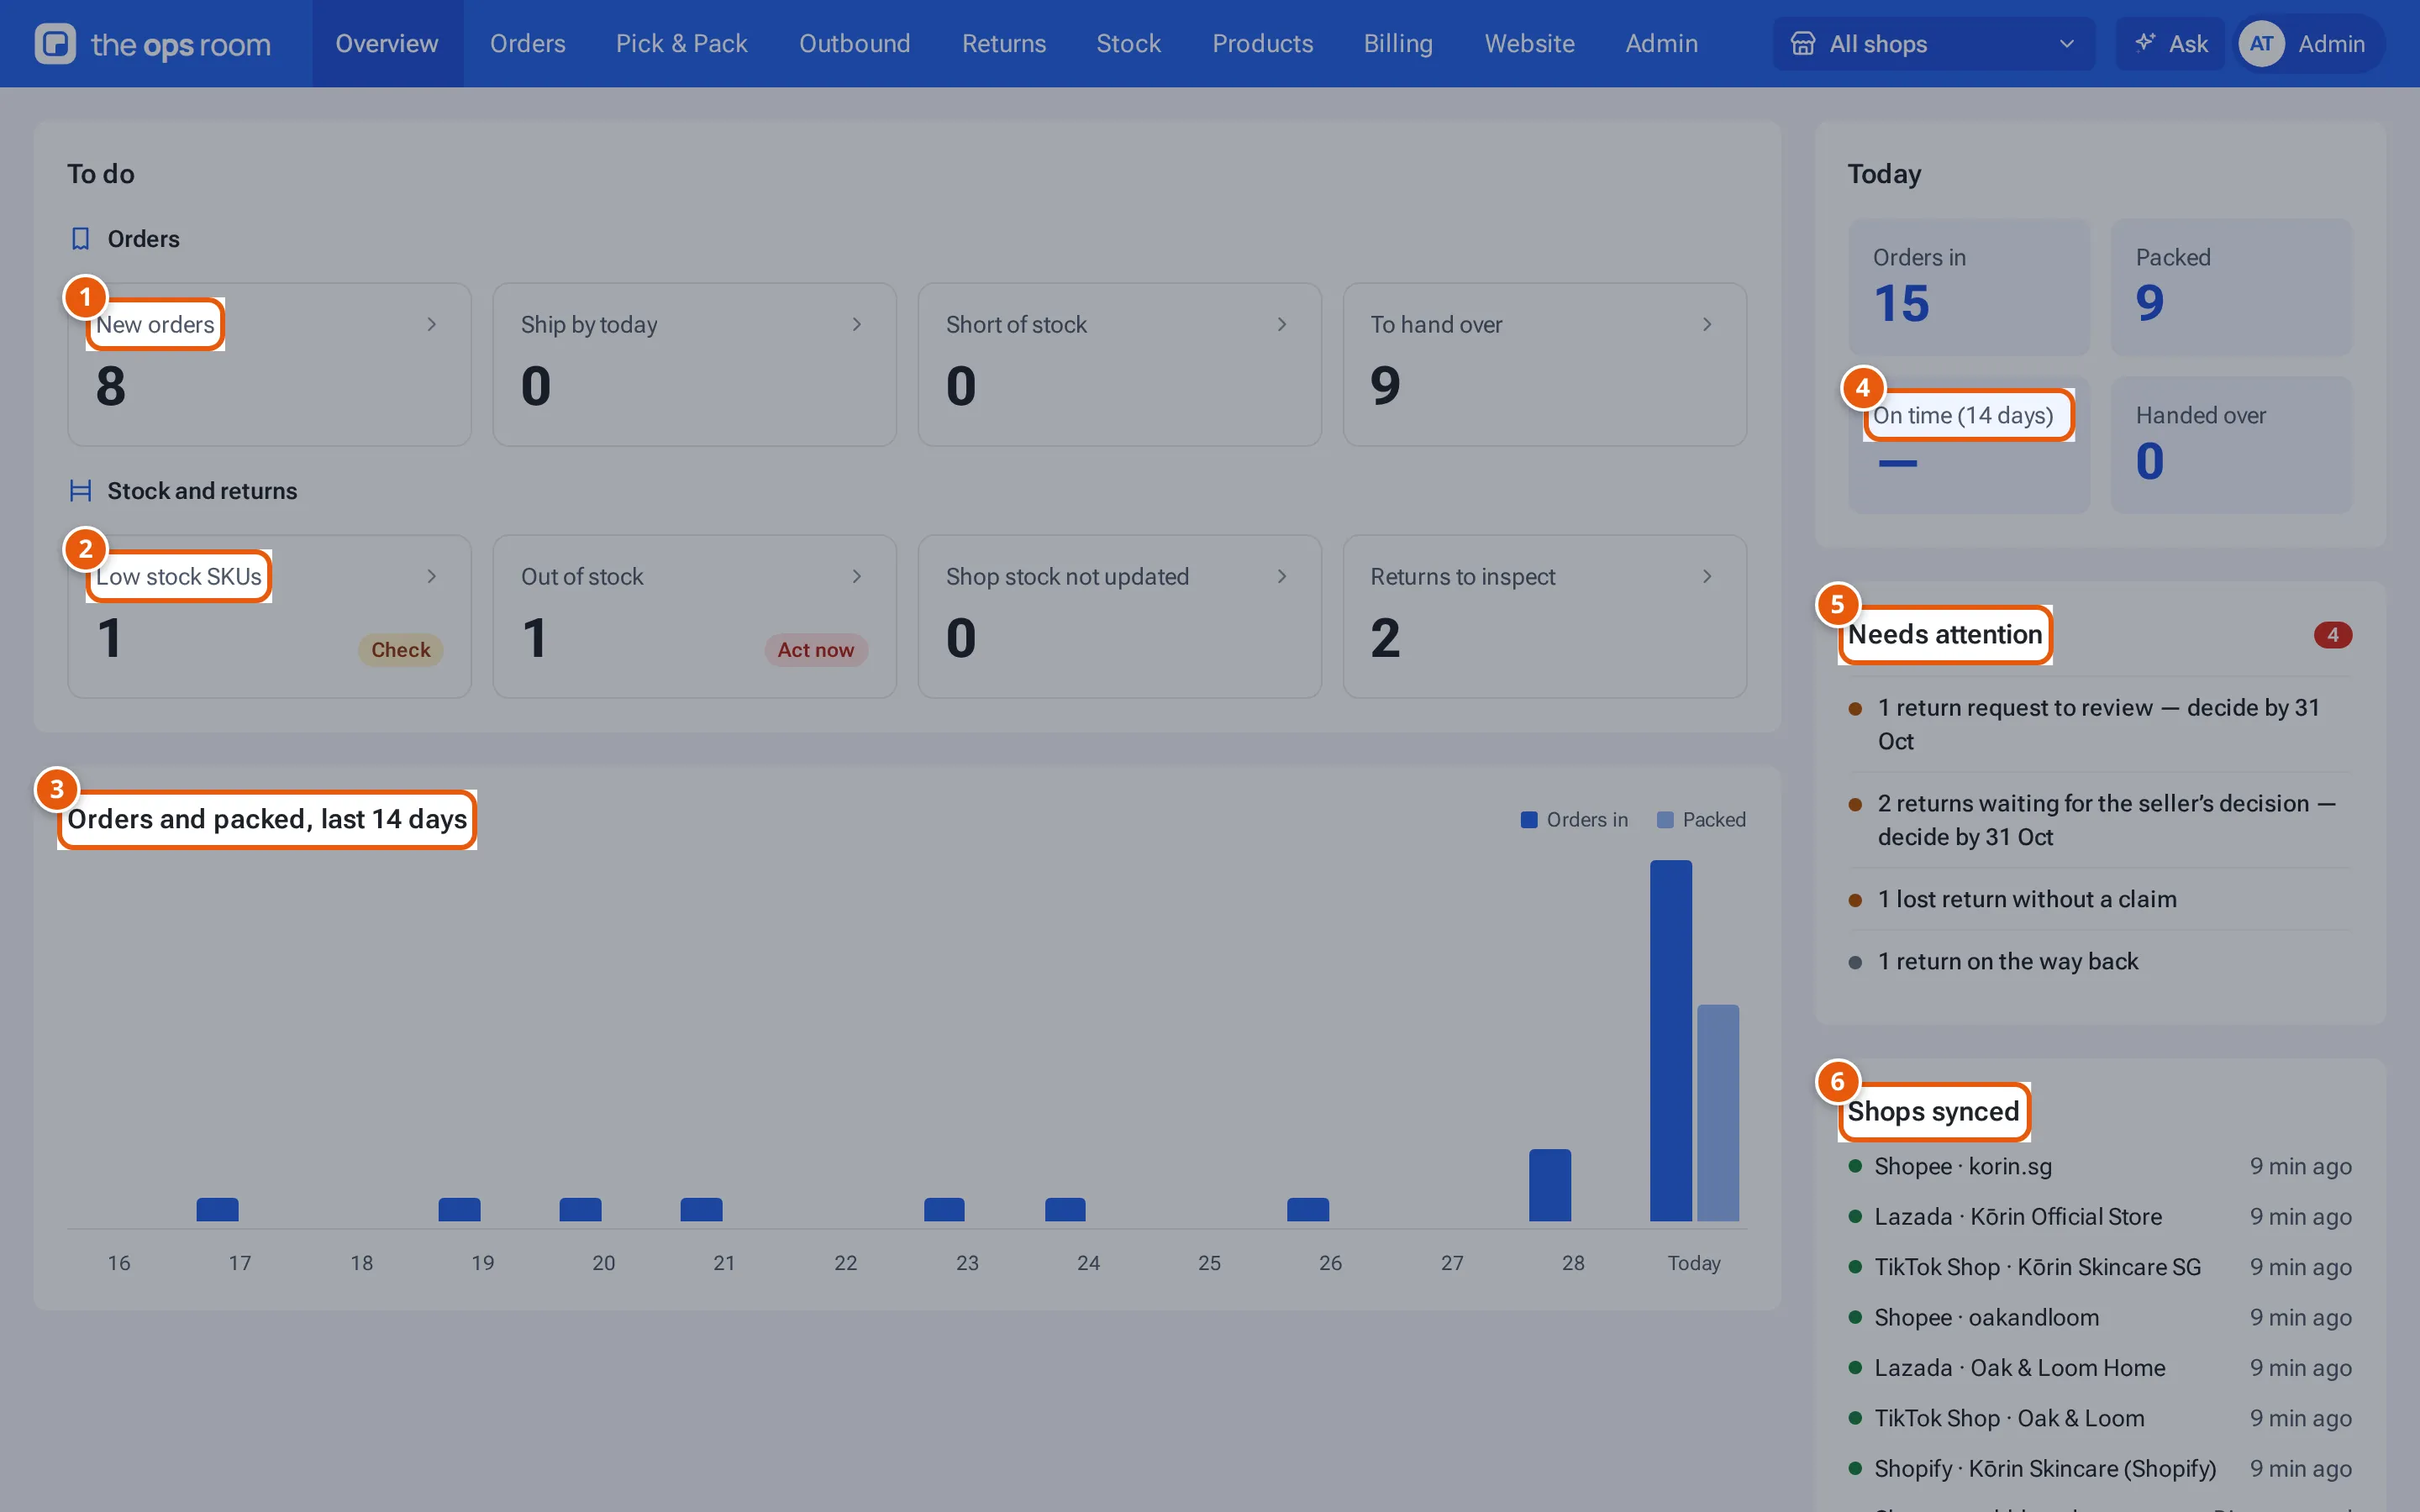Open the Billing tab
Image resolution: width=2420 pixels, height=1512 pixels.
point(1398,44)
